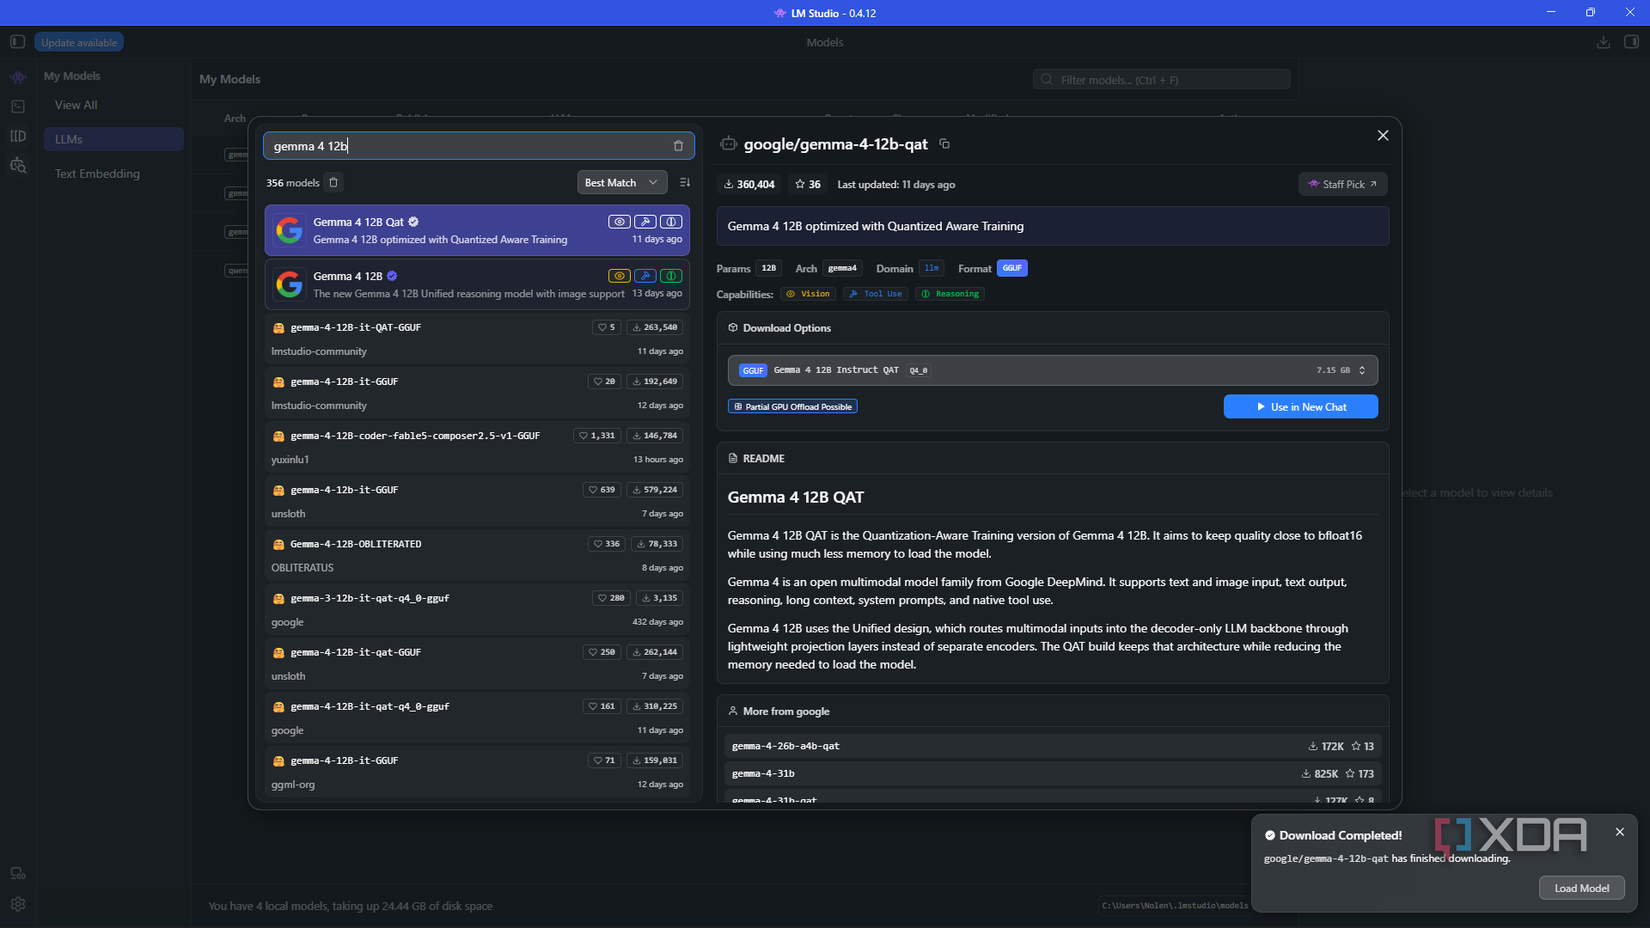Viewport: 1650px width, 928px height.
Task: Click the models folder path in the status bar
Action: point(1175,906)
